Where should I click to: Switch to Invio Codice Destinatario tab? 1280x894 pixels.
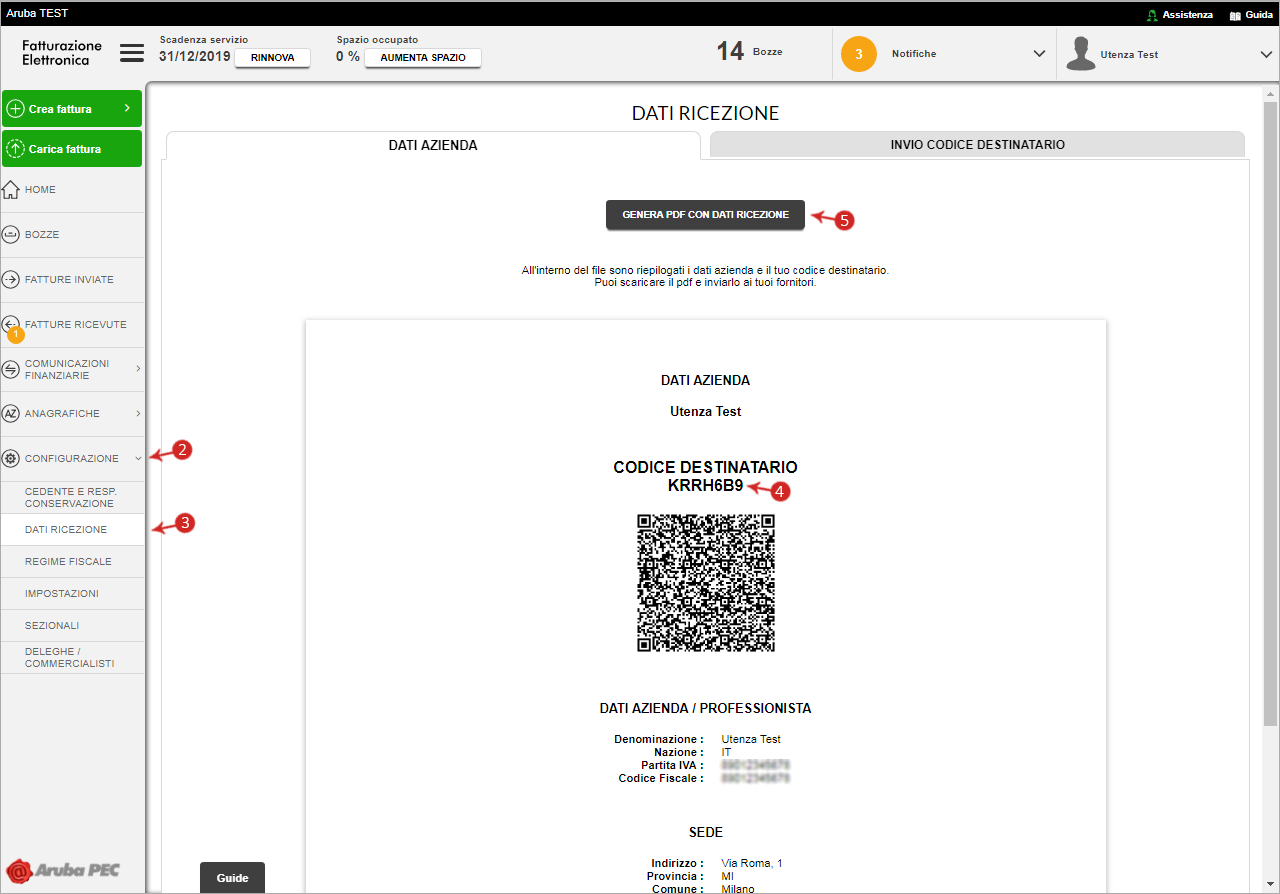point(977,144)
